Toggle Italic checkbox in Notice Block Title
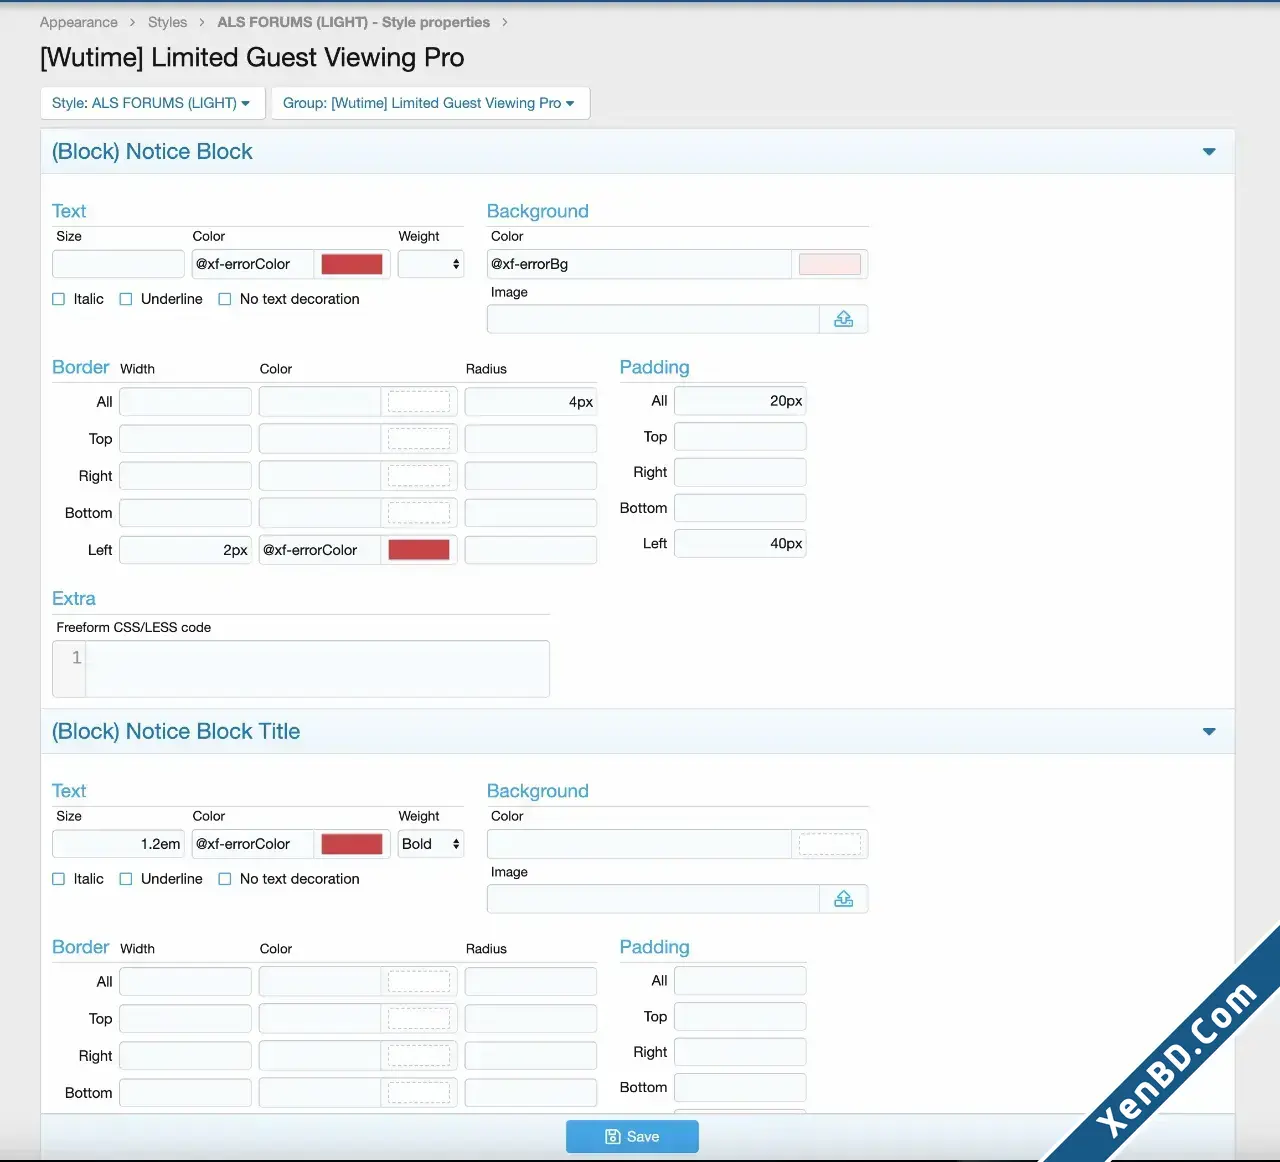1280x1162 pixels. coord(58,879)
